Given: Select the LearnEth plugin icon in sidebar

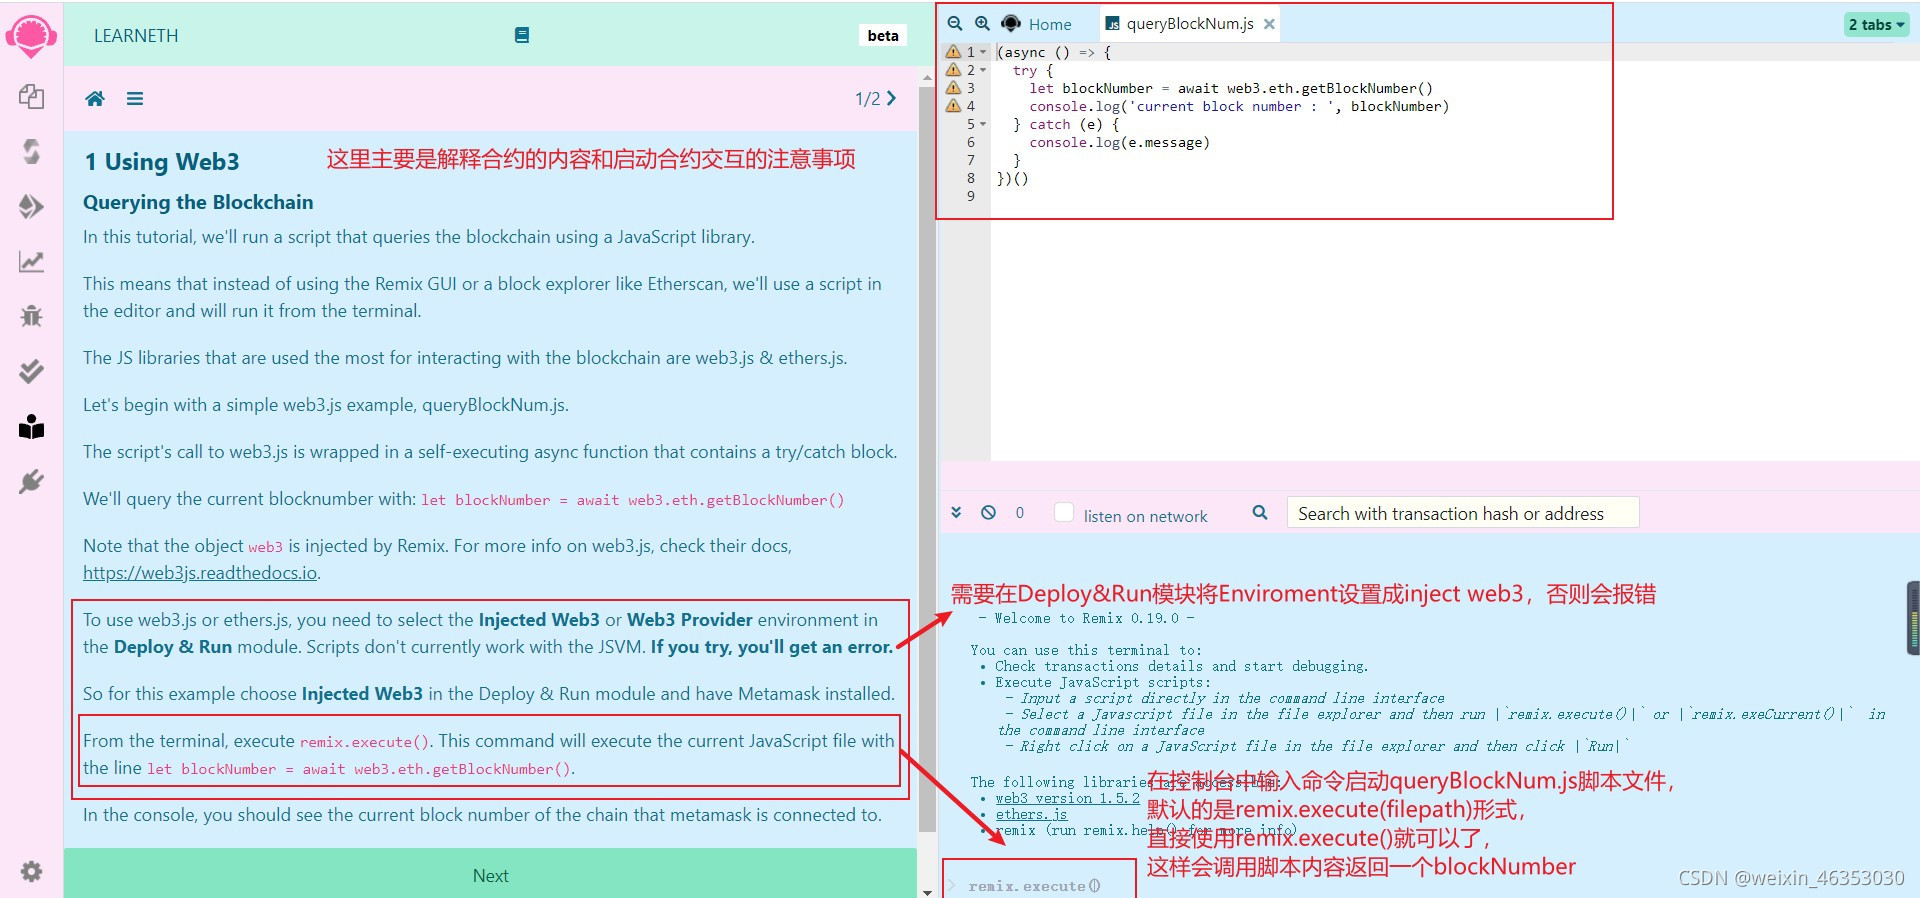Looking at the screenshot, I should point(31,427).
